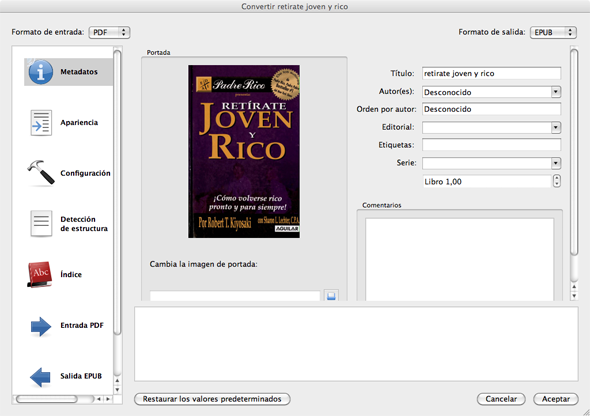Click the Índice Abc book icon
The height and width of the screenshot is (416, 590).
pyautogui.click(x=40, y=274)
